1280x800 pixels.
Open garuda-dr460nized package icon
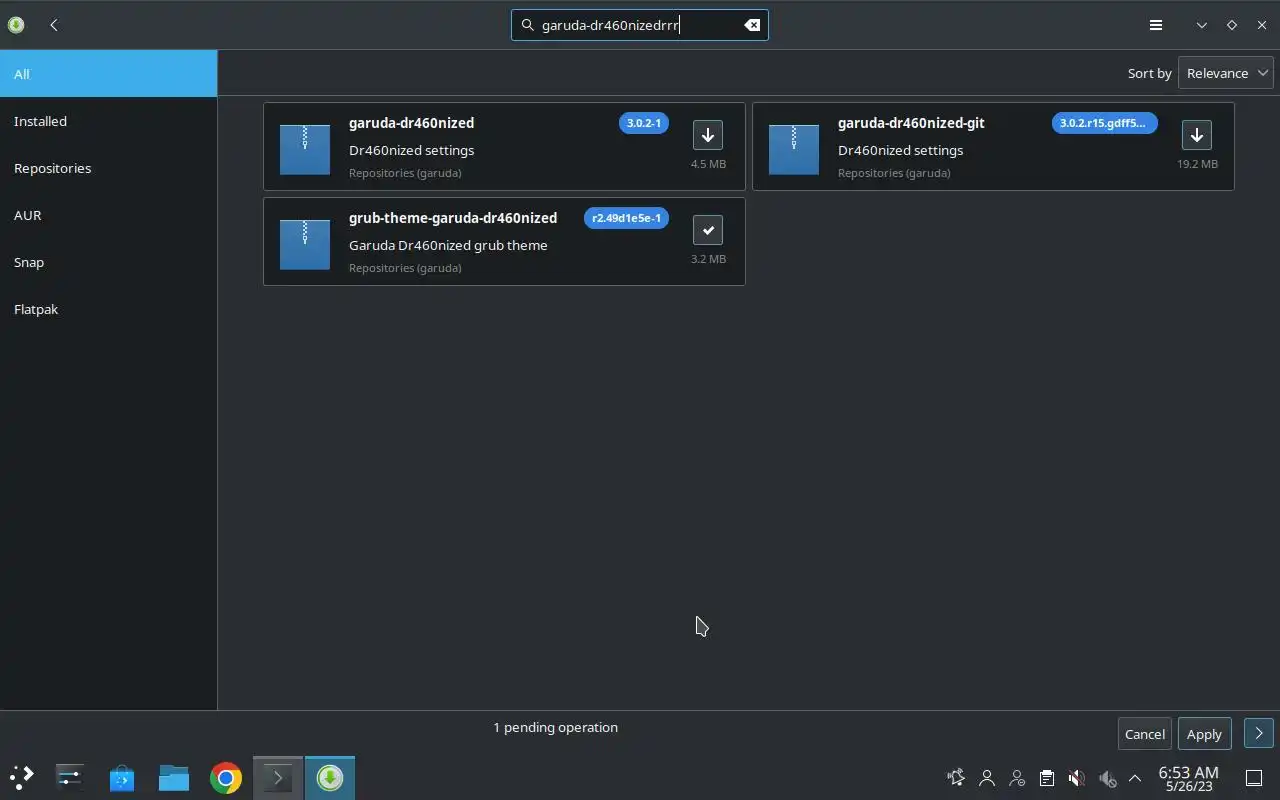tap(305, 149)
